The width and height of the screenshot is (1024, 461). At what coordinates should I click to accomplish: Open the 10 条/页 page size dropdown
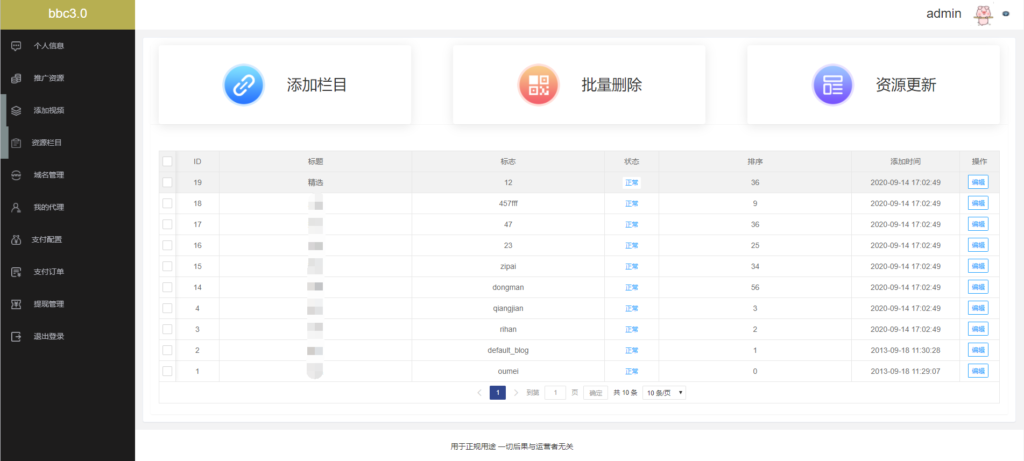pos(664,393)
